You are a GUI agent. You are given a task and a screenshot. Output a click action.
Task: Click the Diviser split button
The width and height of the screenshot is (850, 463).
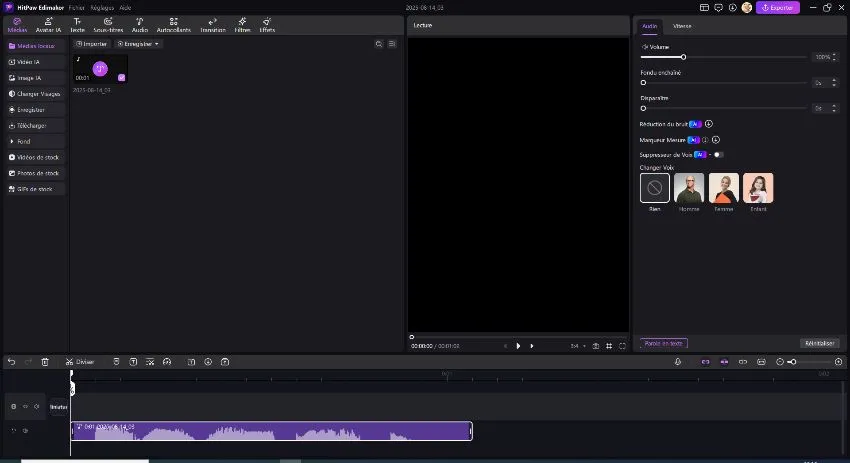point(80,362)
